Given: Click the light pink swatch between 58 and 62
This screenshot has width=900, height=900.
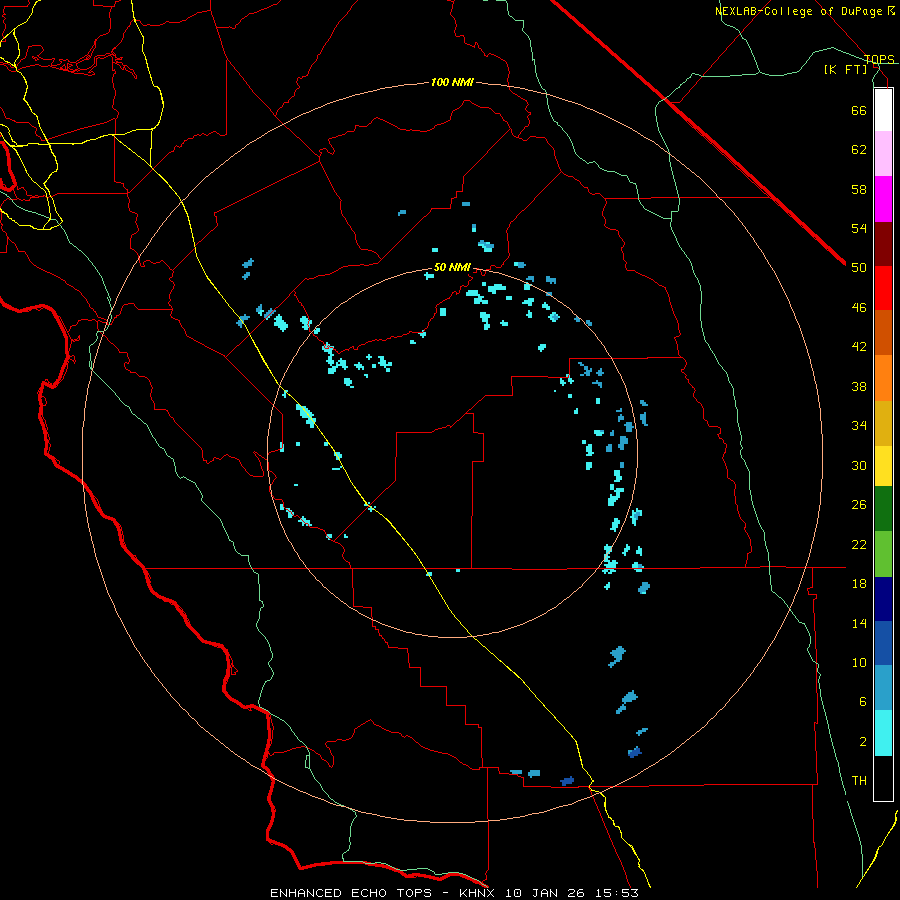Looking at the screenshot, I should (883, 153).
